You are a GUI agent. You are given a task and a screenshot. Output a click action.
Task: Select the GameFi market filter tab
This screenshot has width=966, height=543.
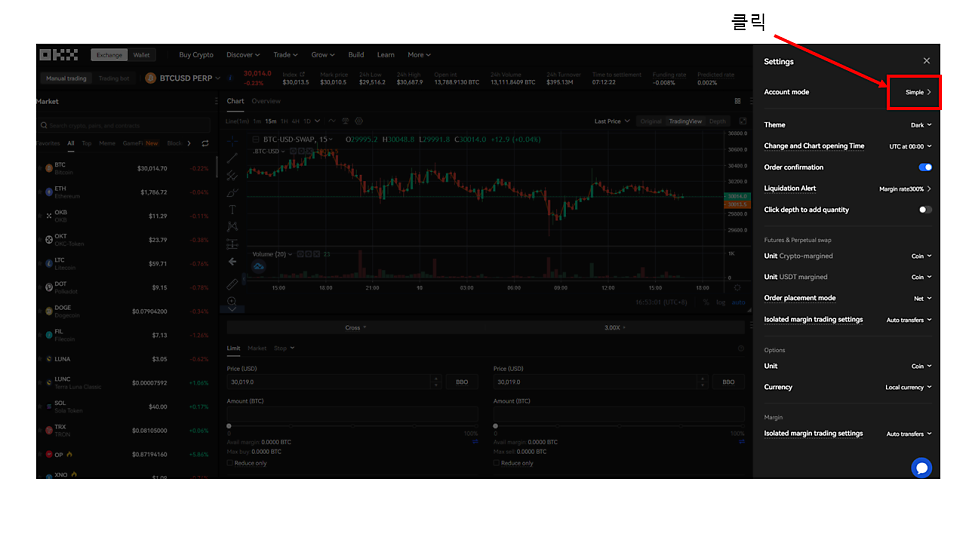140,143
